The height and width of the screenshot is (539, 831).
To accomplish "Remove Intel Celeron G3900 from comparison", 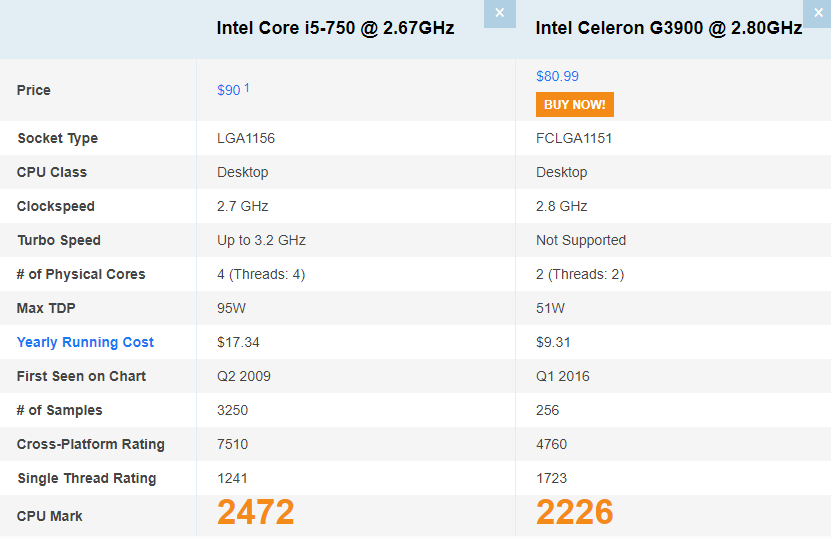I will pyautogui.click(x=817, y=13).
